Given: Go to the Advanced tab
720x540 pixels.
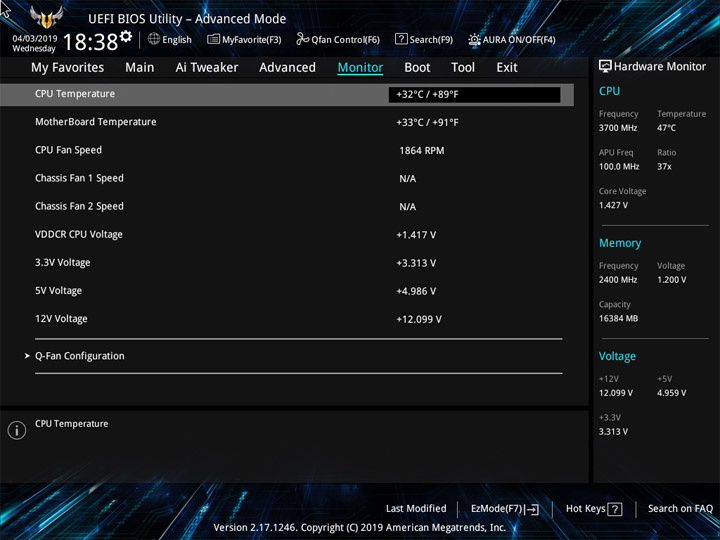Looking at the screenshot, I should (287, 68).
